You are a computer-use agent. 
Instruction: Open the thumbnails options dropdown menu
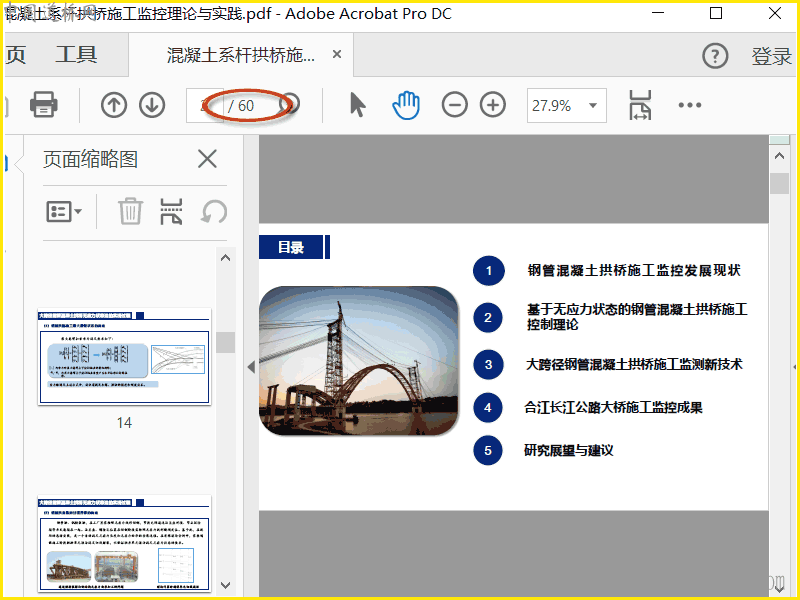(x=64, y=211)
